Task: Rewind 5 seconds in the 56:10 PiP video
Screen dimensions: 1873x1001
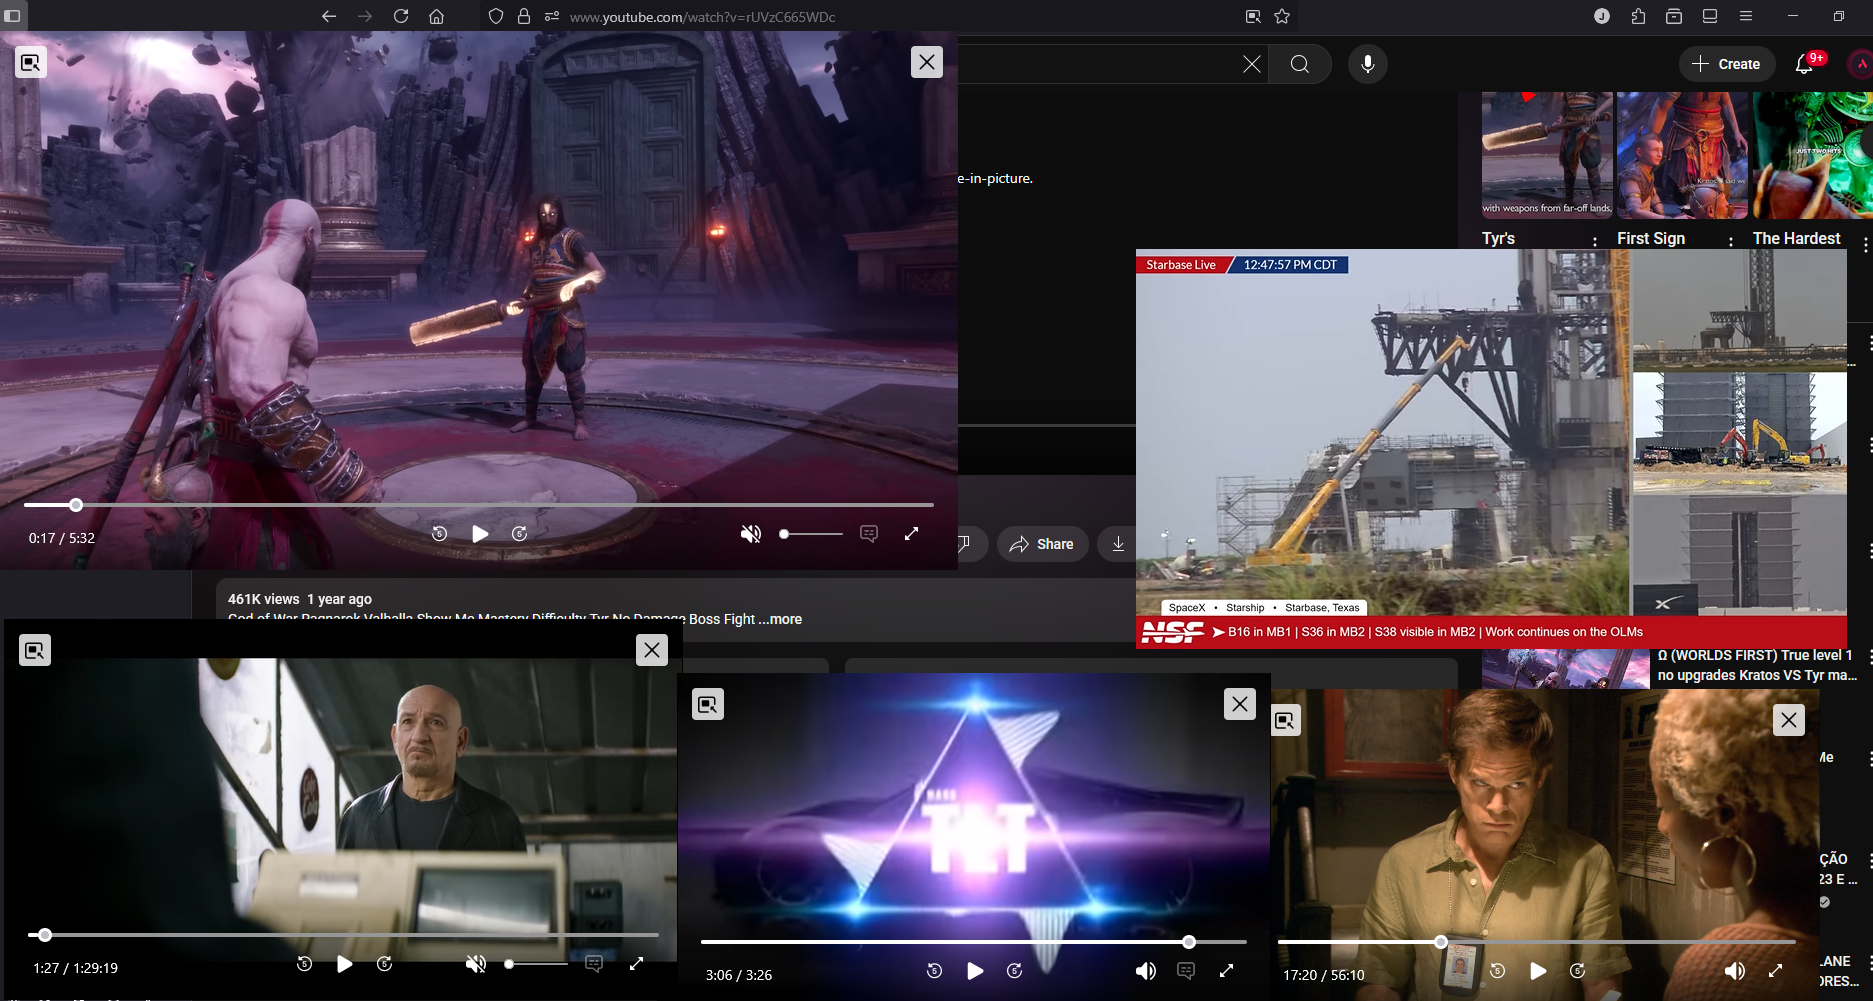Action: pos(1498,971)
